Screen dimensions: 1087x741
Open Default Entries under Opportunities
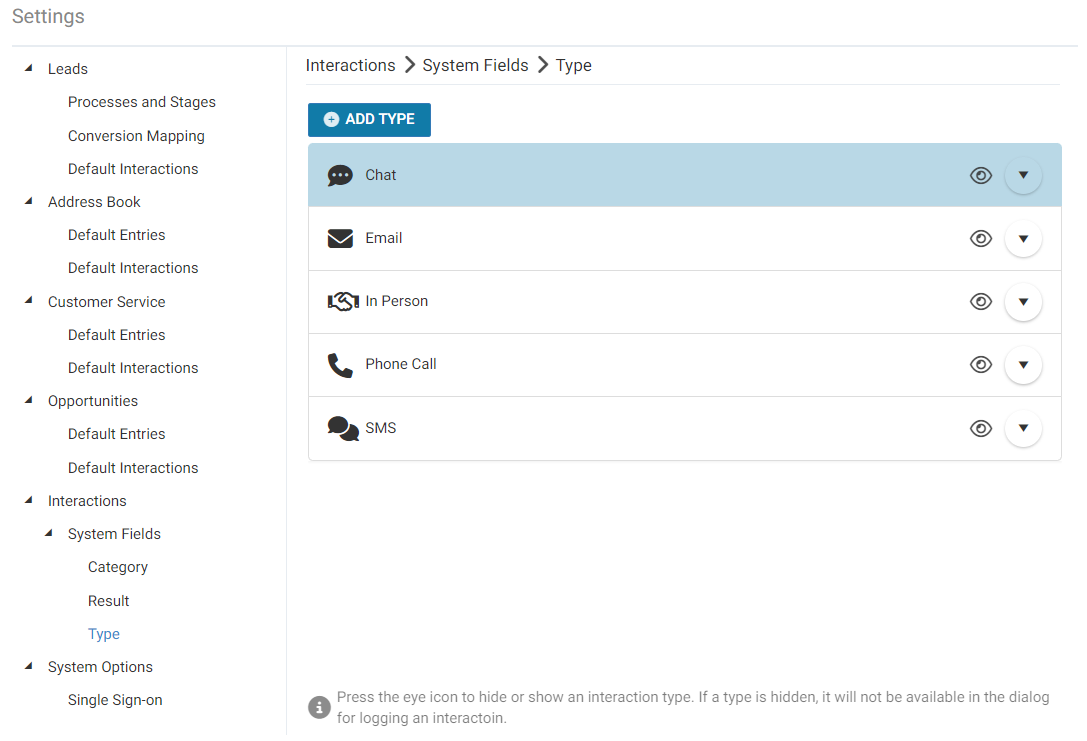point(116,434)
